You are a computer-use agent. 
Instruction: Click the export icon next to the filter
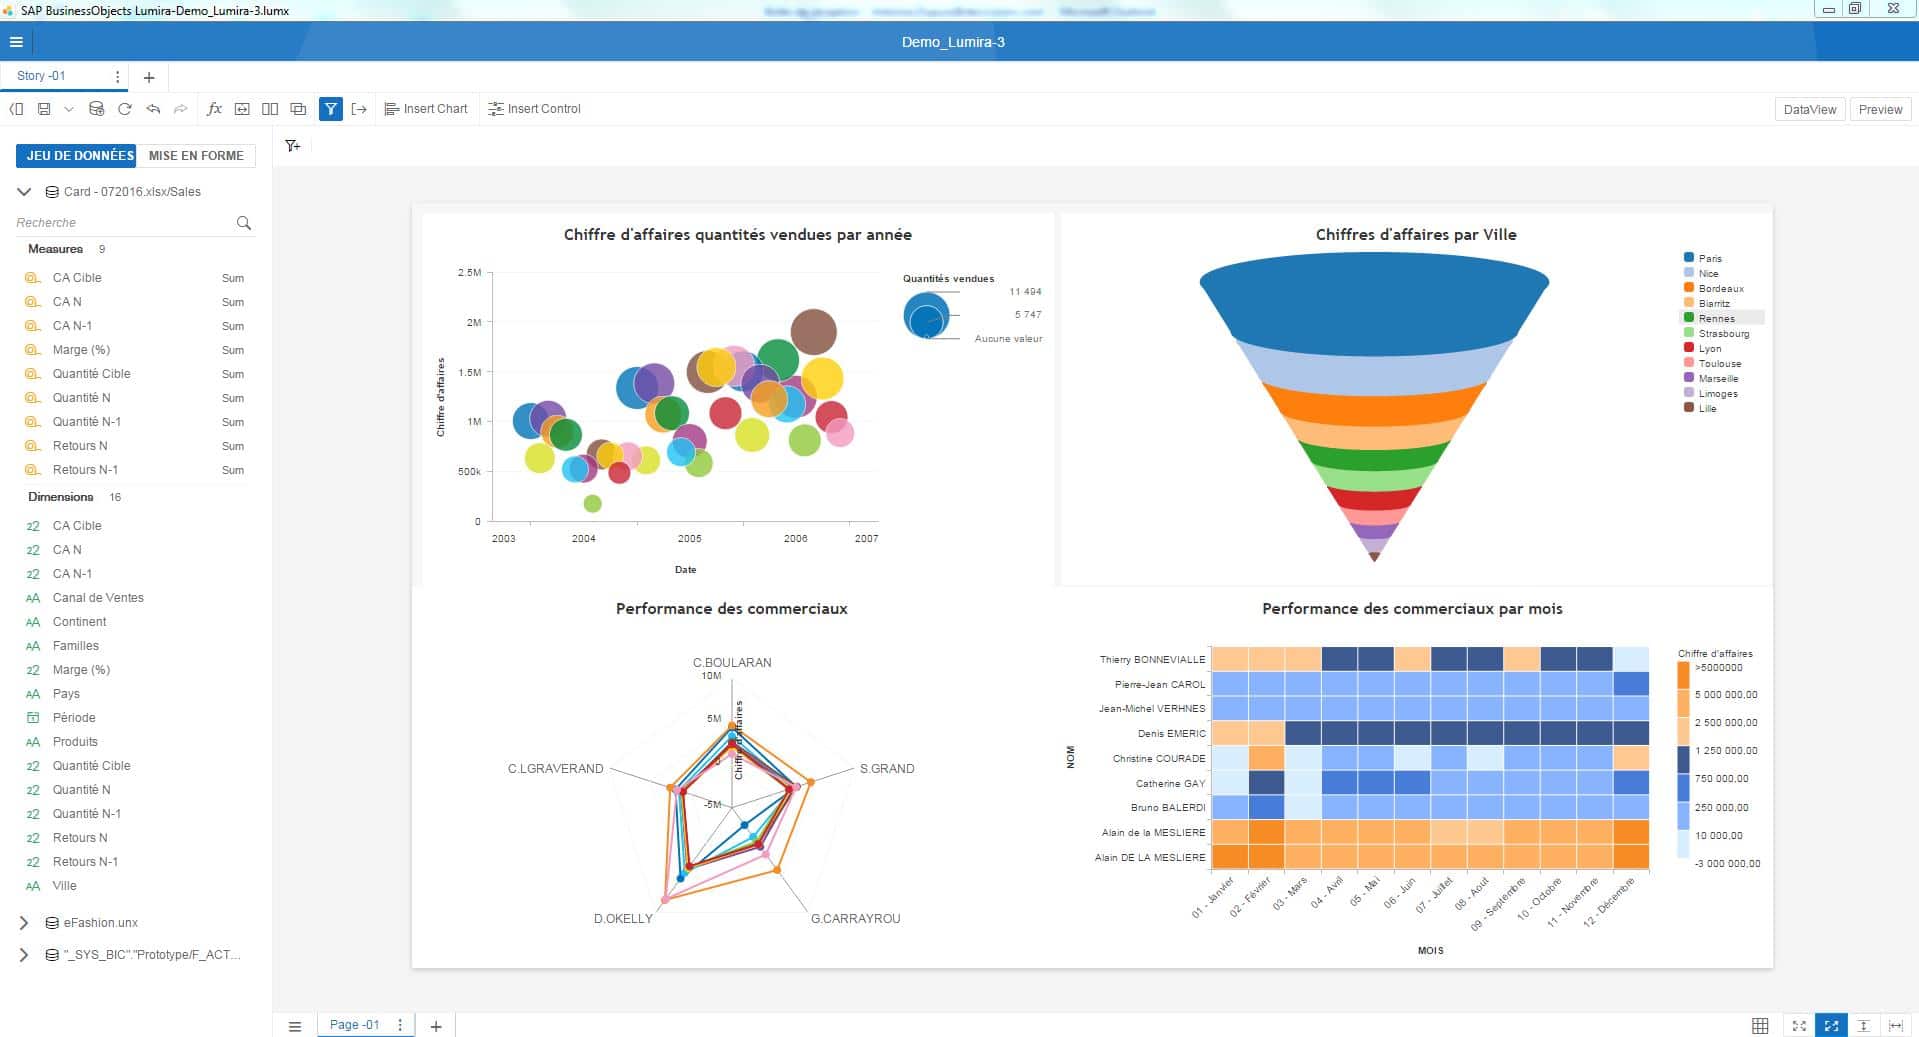(x=361, y=109)
